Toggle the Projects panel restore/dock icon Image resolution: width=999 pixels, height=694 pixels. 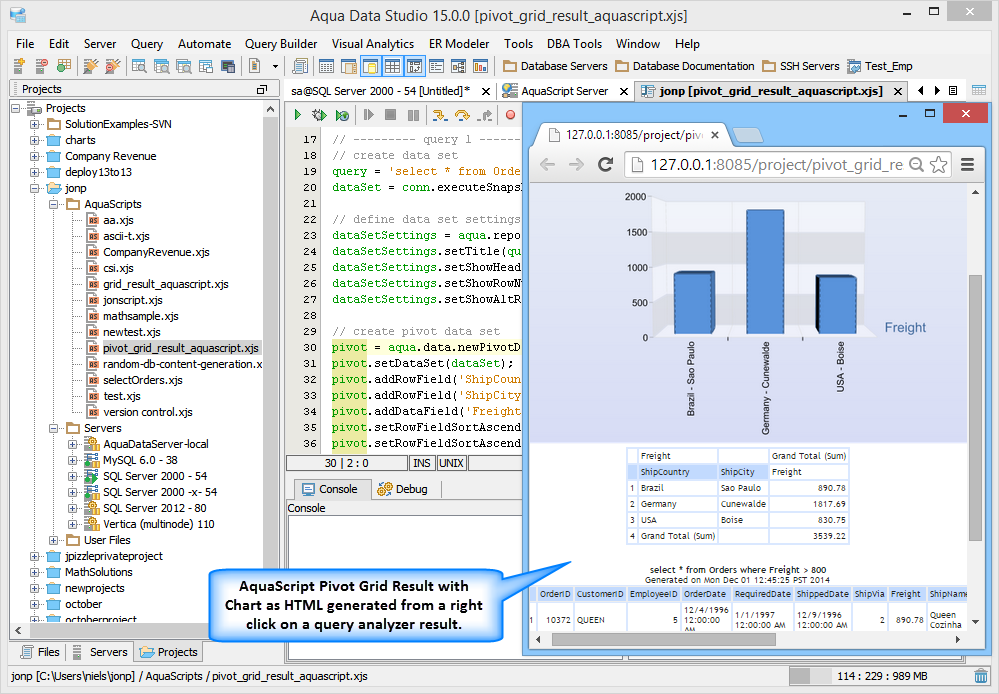click(x=262, y=89)
